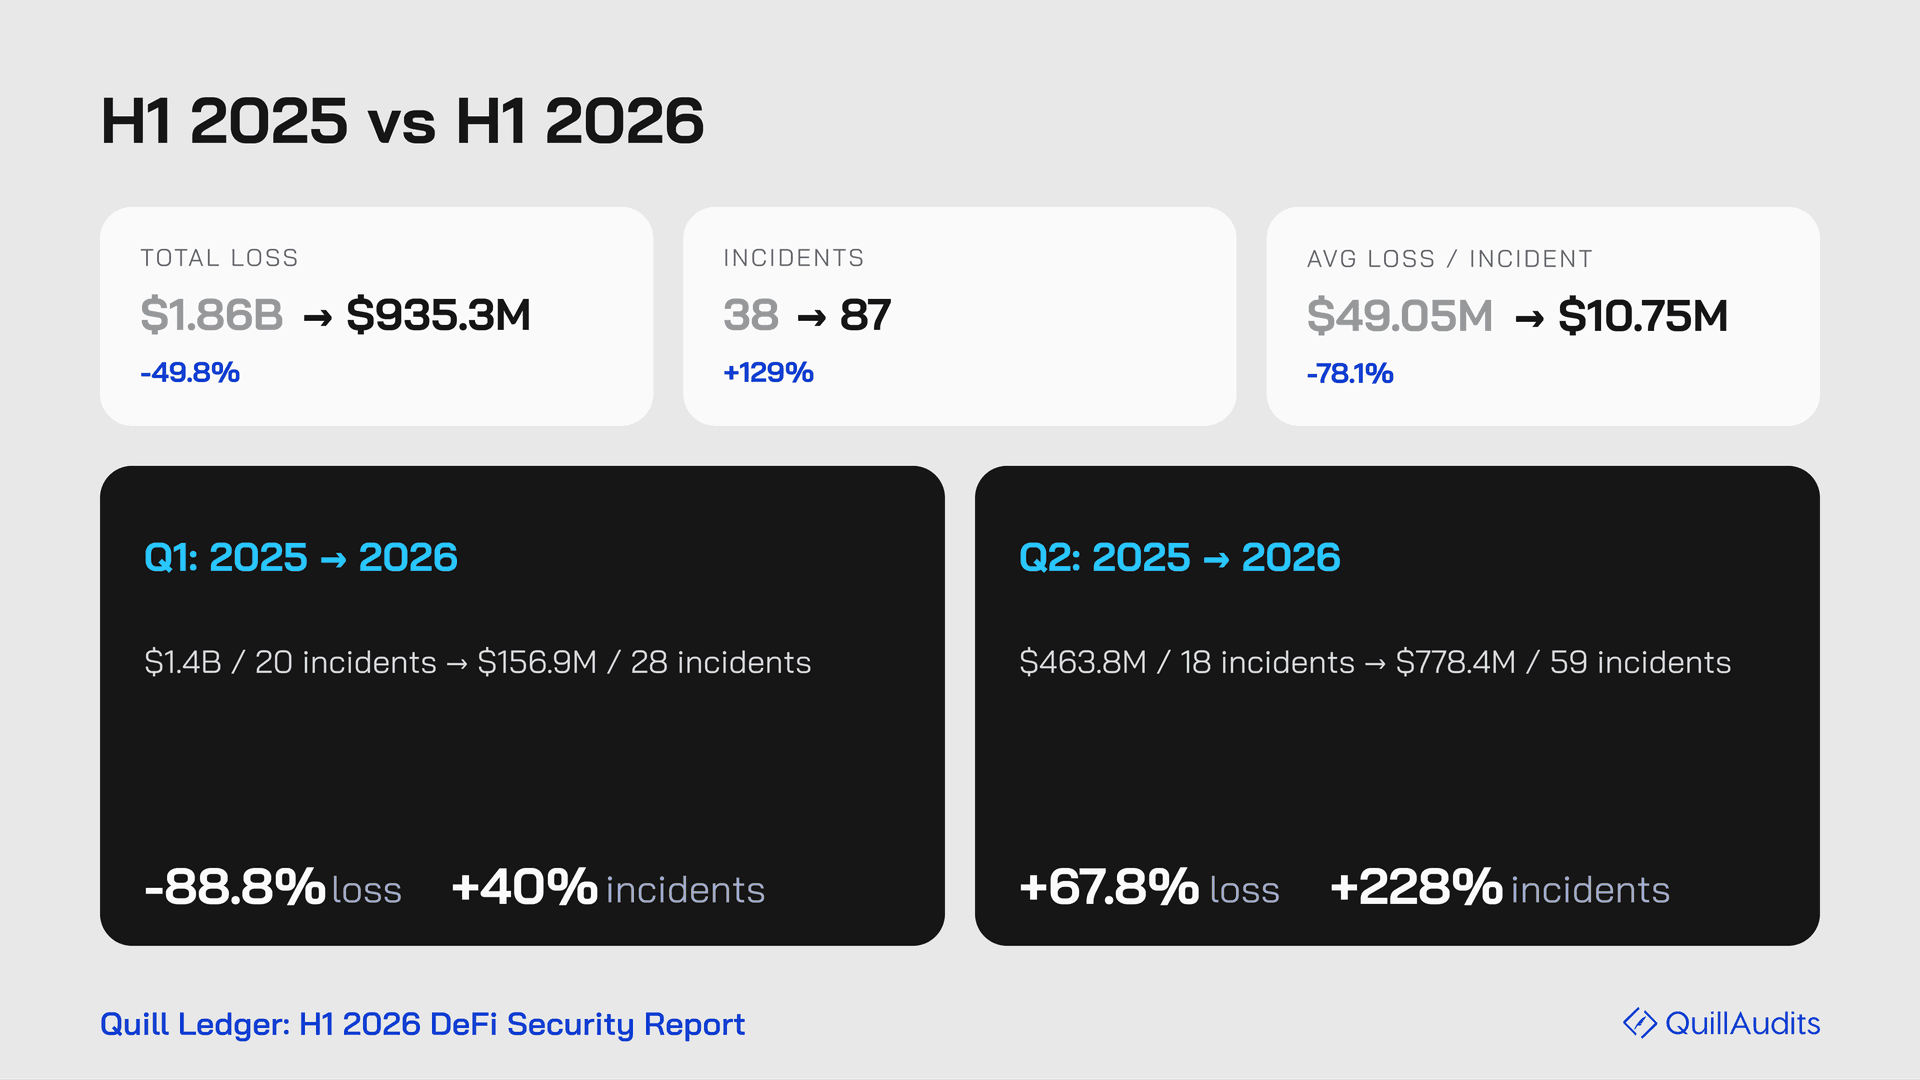
Task: Select the +129% incidents change
Action: pyautogui.click(x=768, y=372)
